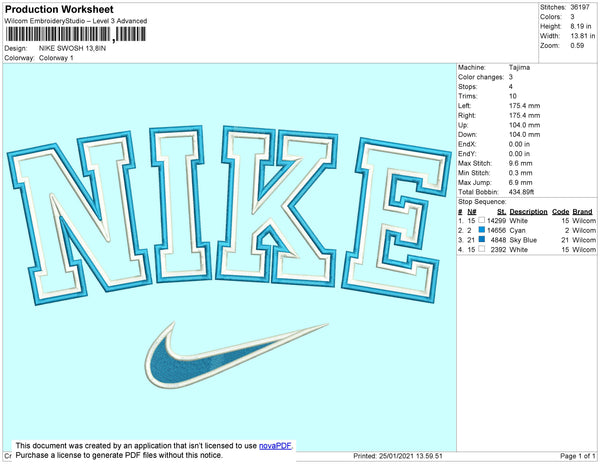Click the embroidered swoosh logo
600x464 pixels.
pyautogui.click(x=236, y=355)
